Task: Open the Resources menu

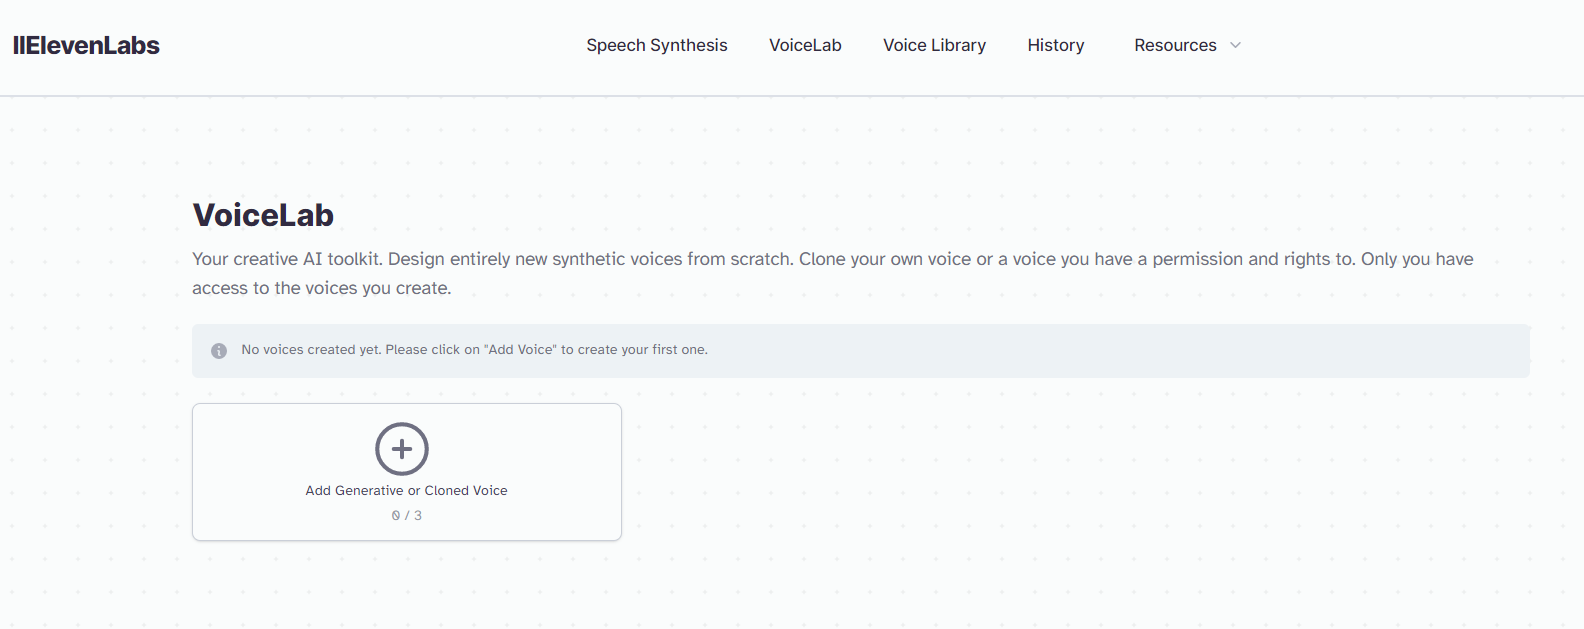Action: coord(1175,45)
